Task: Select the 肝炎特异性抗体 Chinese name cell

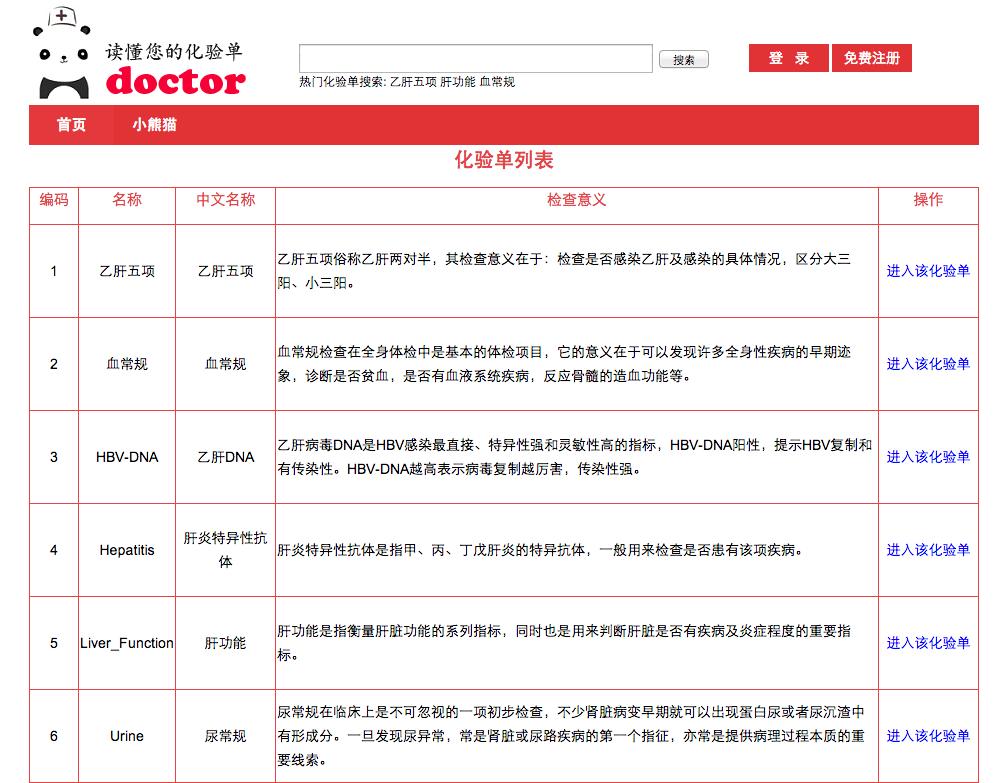Action: (225, 550)
